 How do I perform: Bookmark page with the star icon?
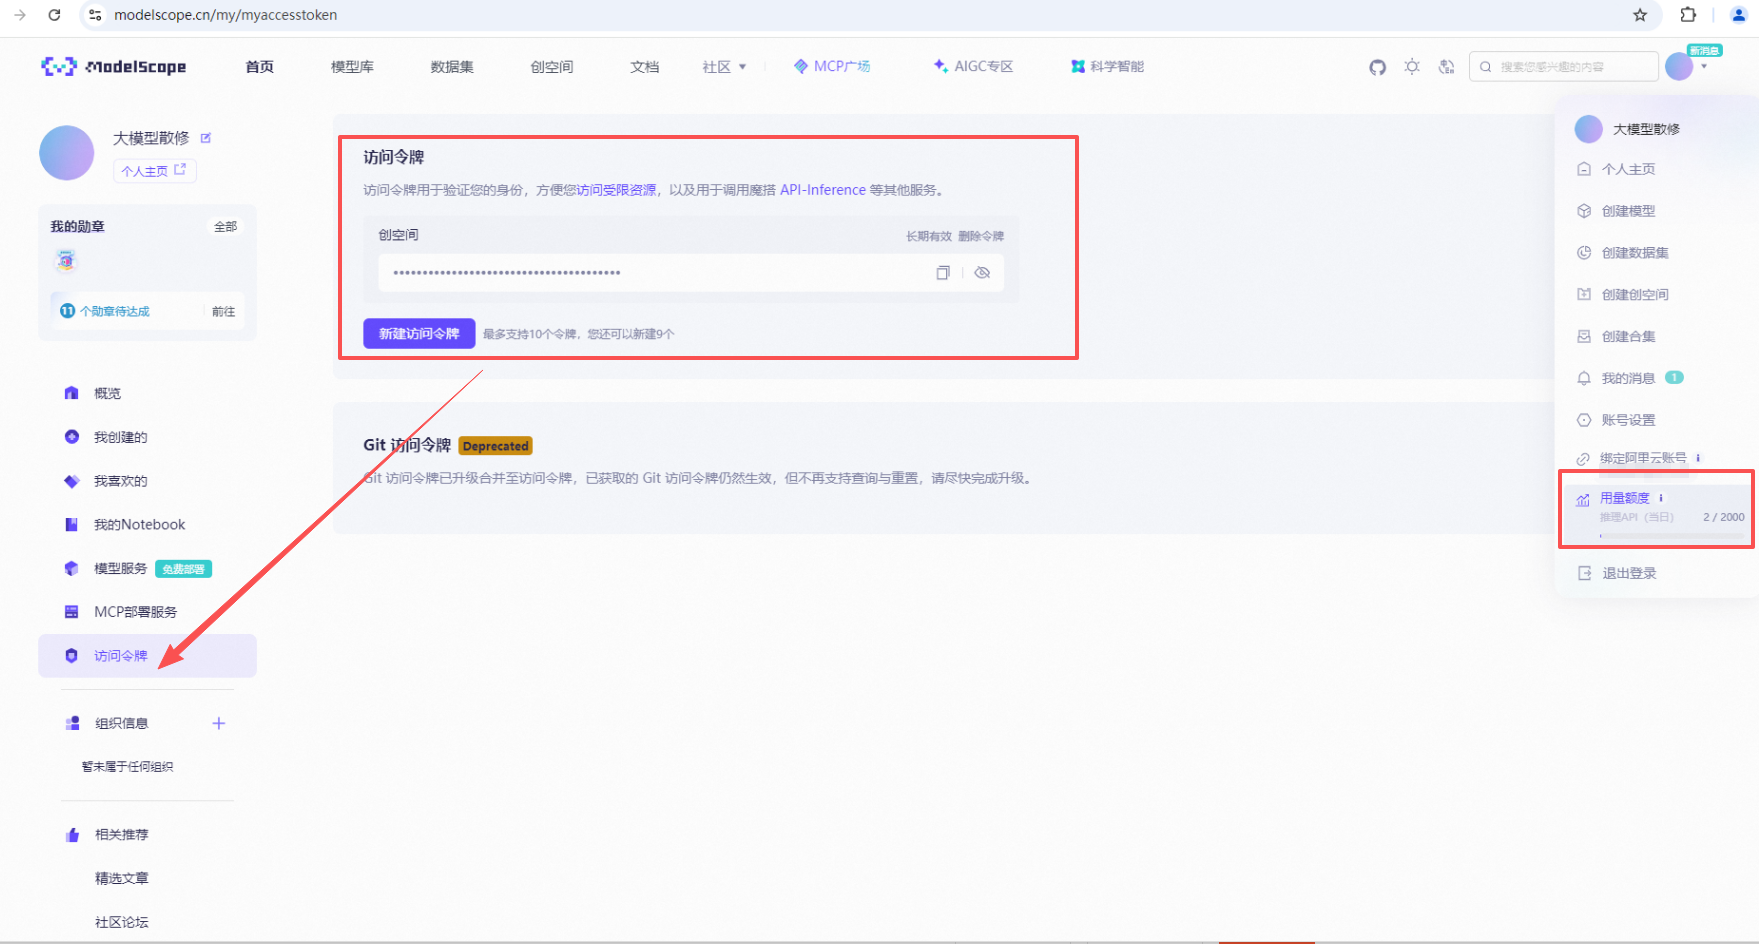click(1640, 15)
